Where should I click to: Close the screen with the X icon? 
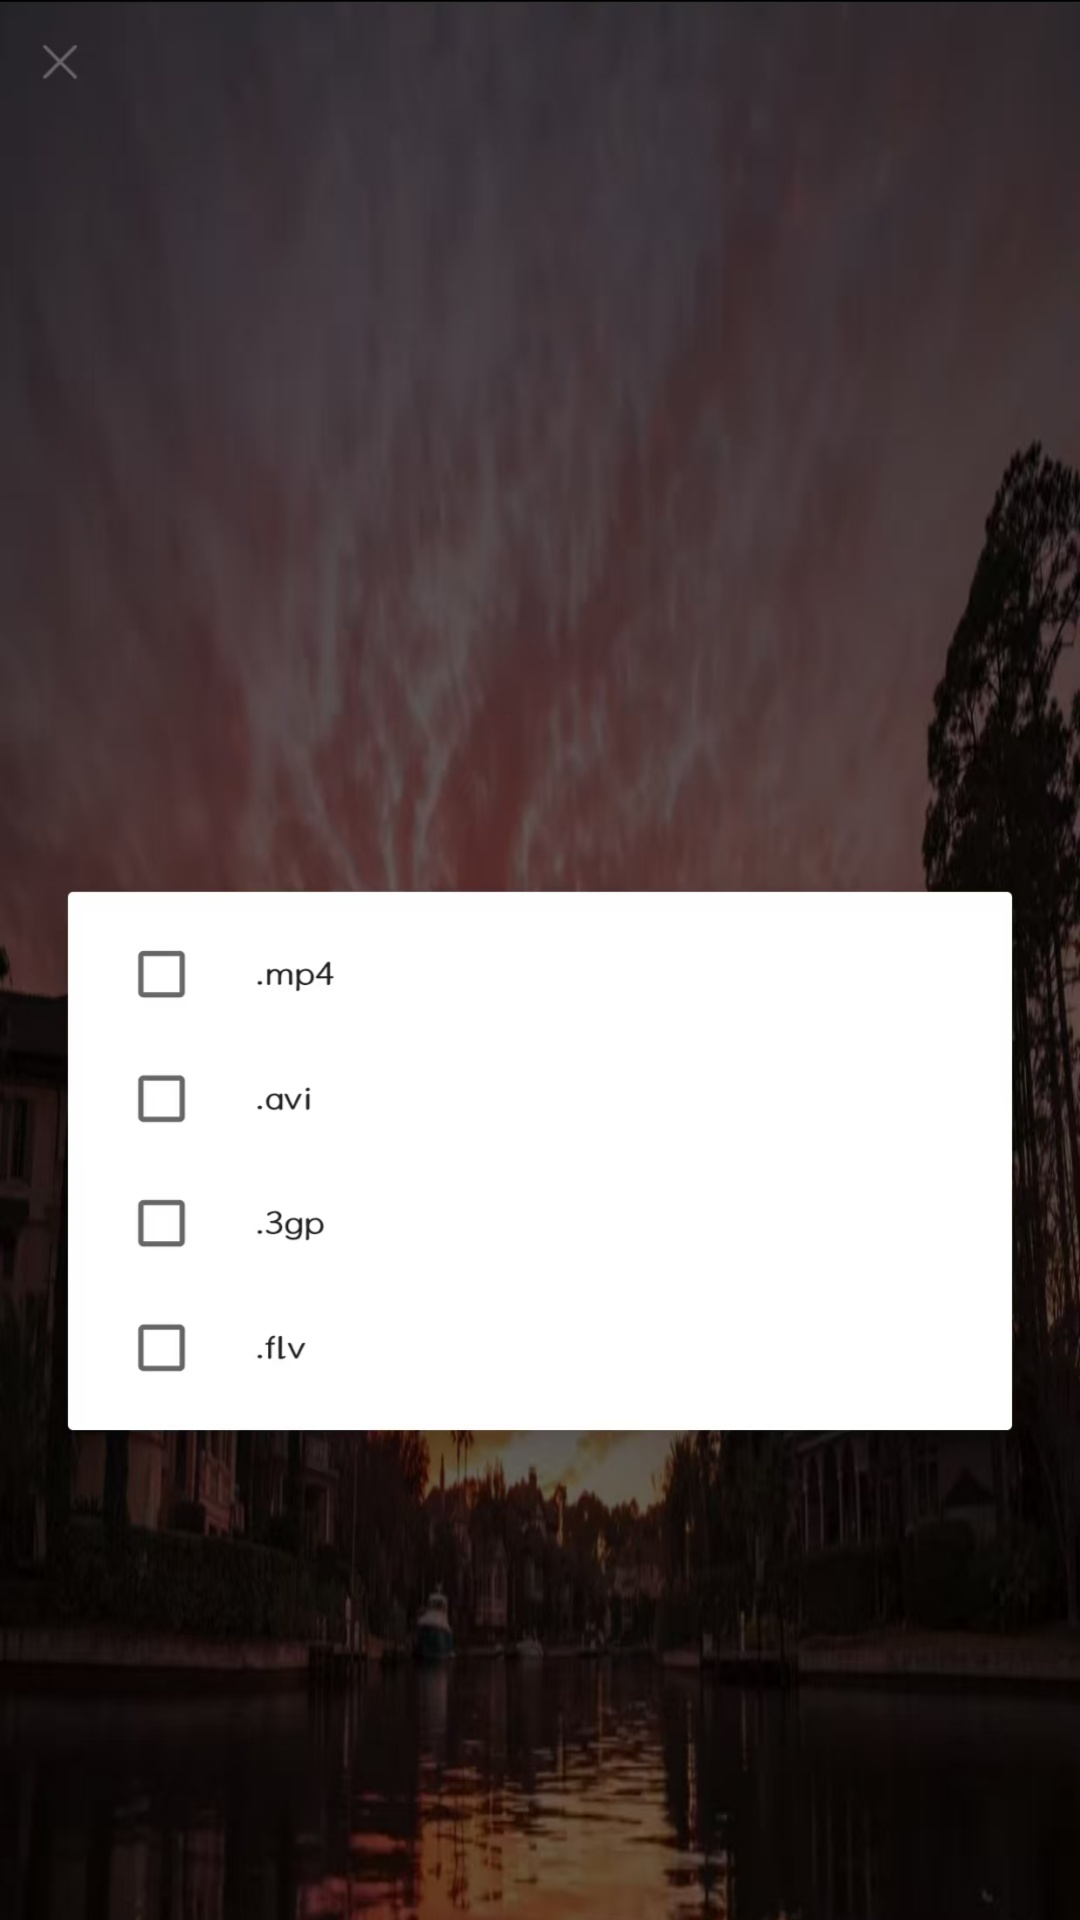coord(60,62)
